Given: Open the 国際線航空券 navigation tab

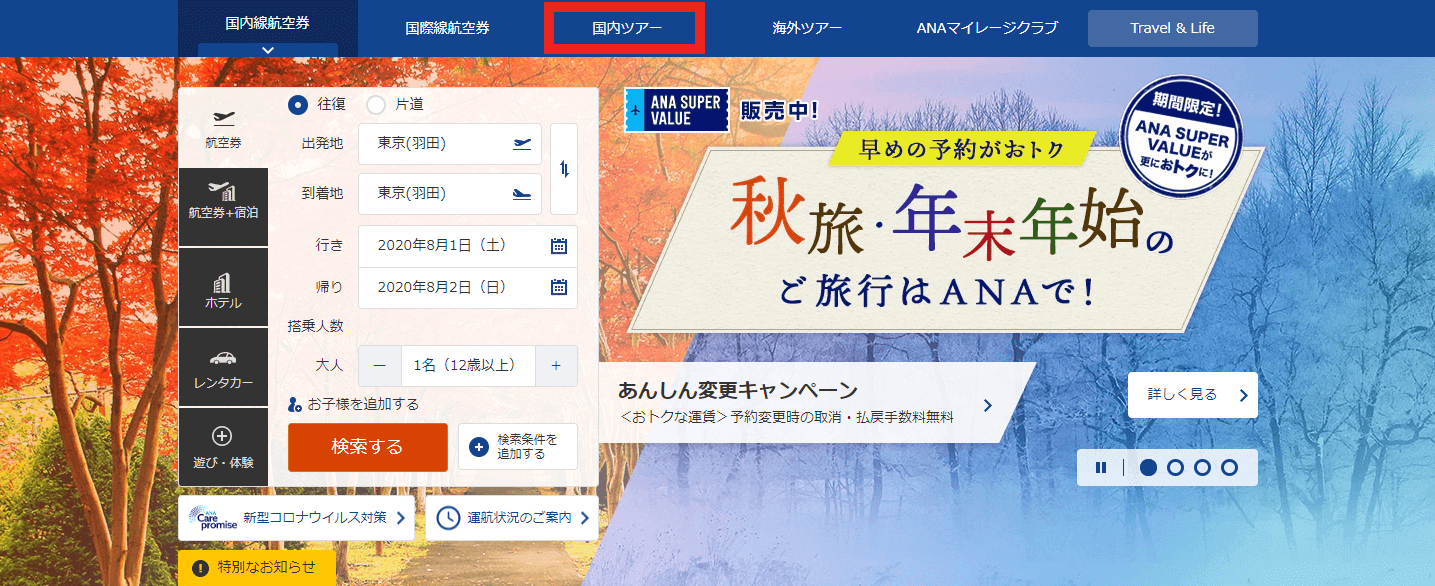Looking at the screenshot, I should pos(448,28).
